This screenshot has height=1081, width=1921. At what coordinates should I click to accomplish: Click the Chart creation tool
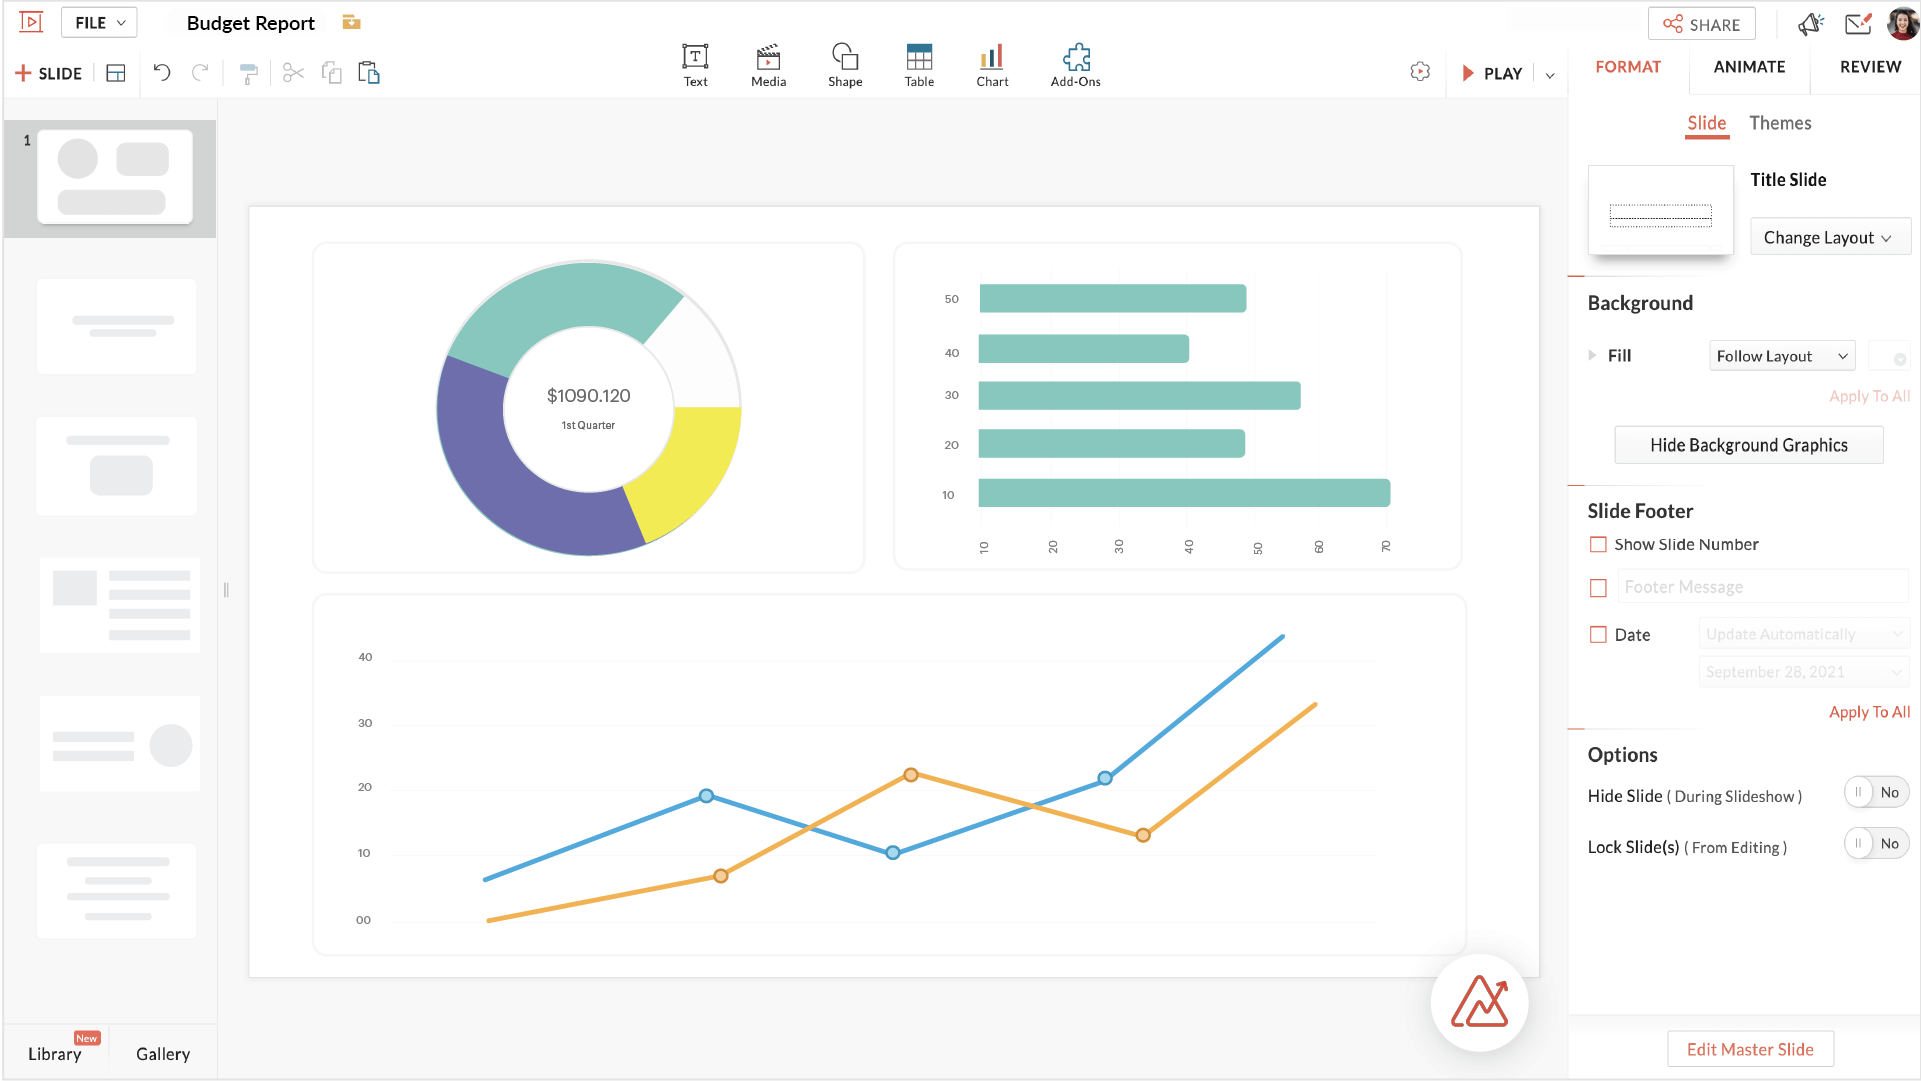[x=991, y=63]
